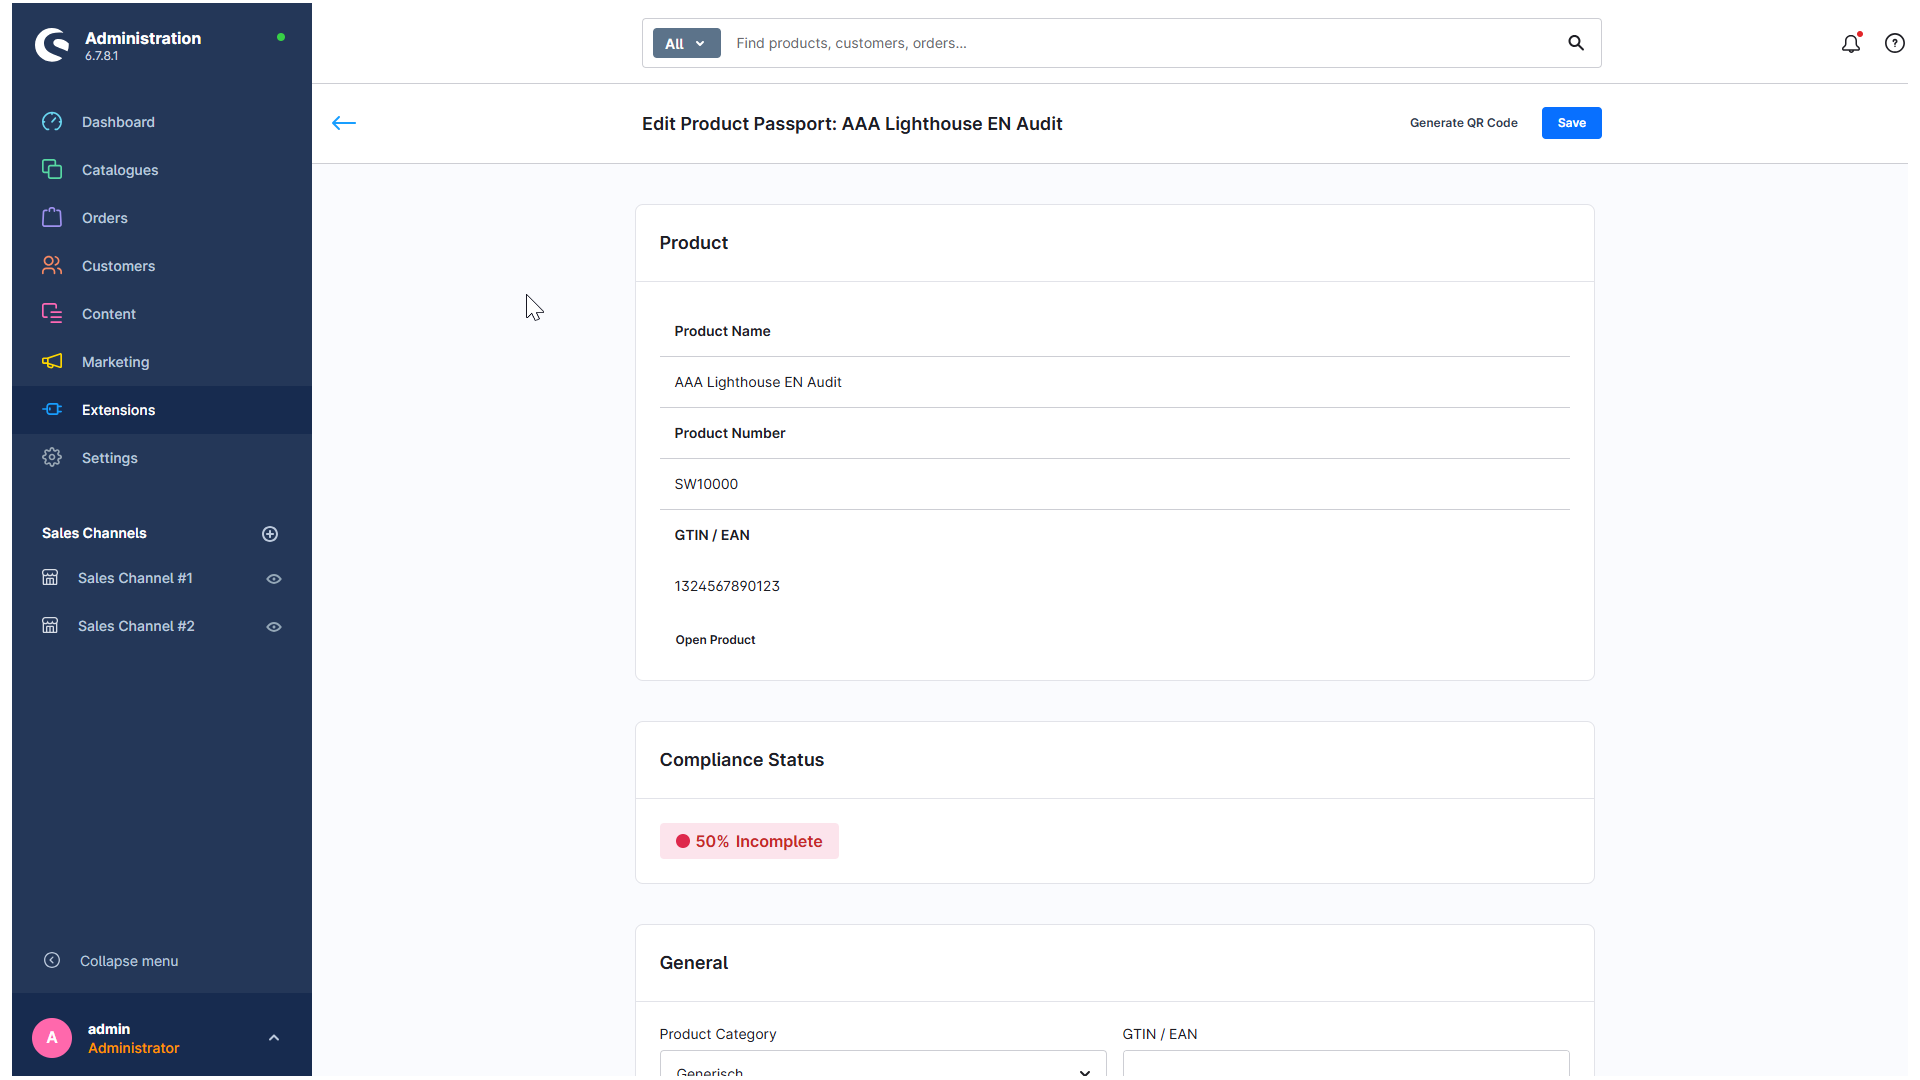Open Sales Channel #1
Viewport: 1920px width, 1080px height.
click(135, 578)
